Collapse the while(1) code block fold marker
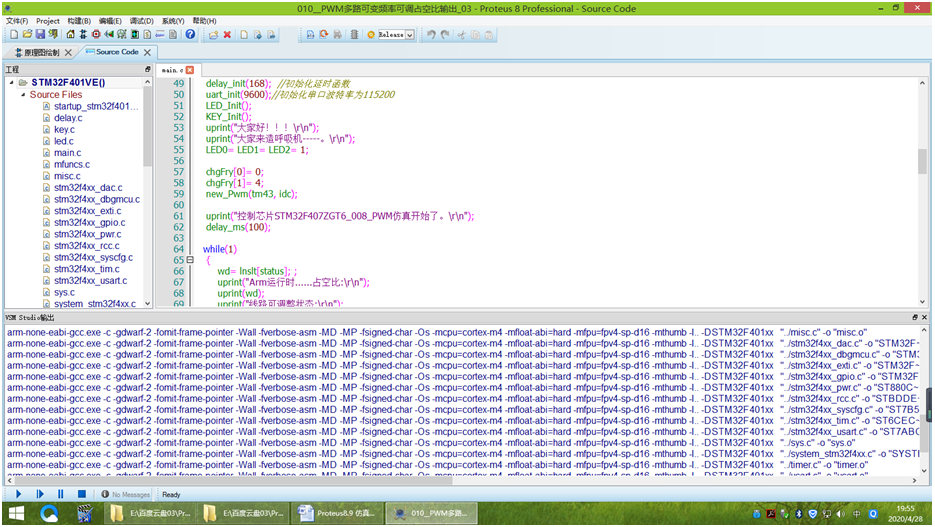935x527 pixels. tap(190, 260)
